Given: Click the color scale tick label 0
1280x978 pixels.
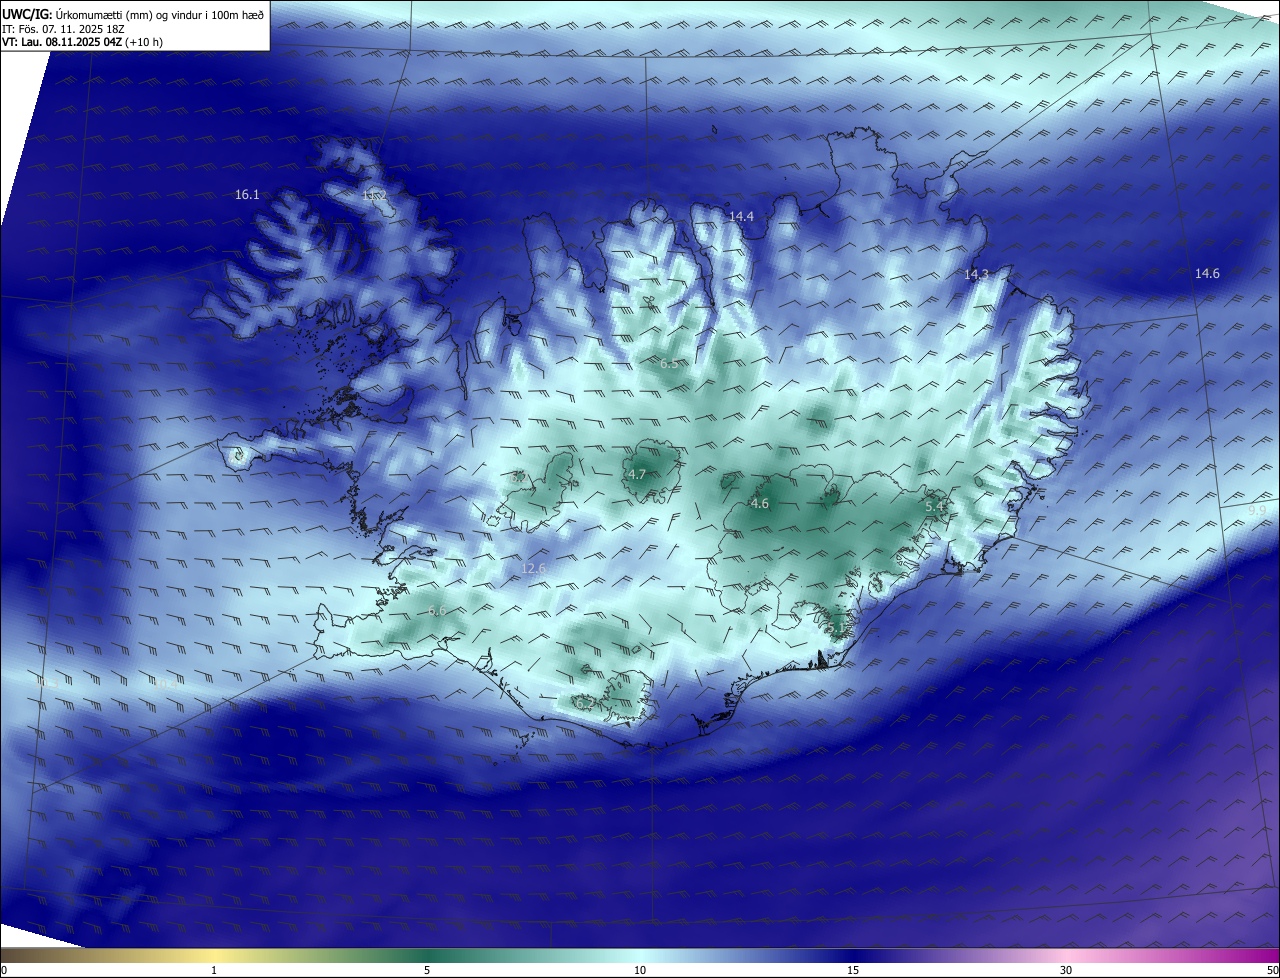Looking at the screenshot, I should pyautogui.click(x=4, y=970).
